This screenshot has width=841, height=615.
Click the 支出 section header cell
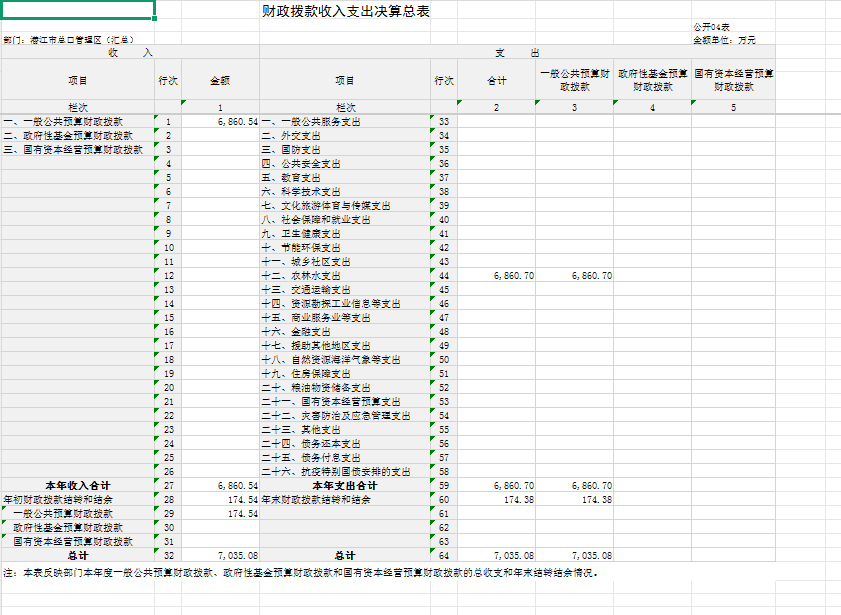pos(517,52)
